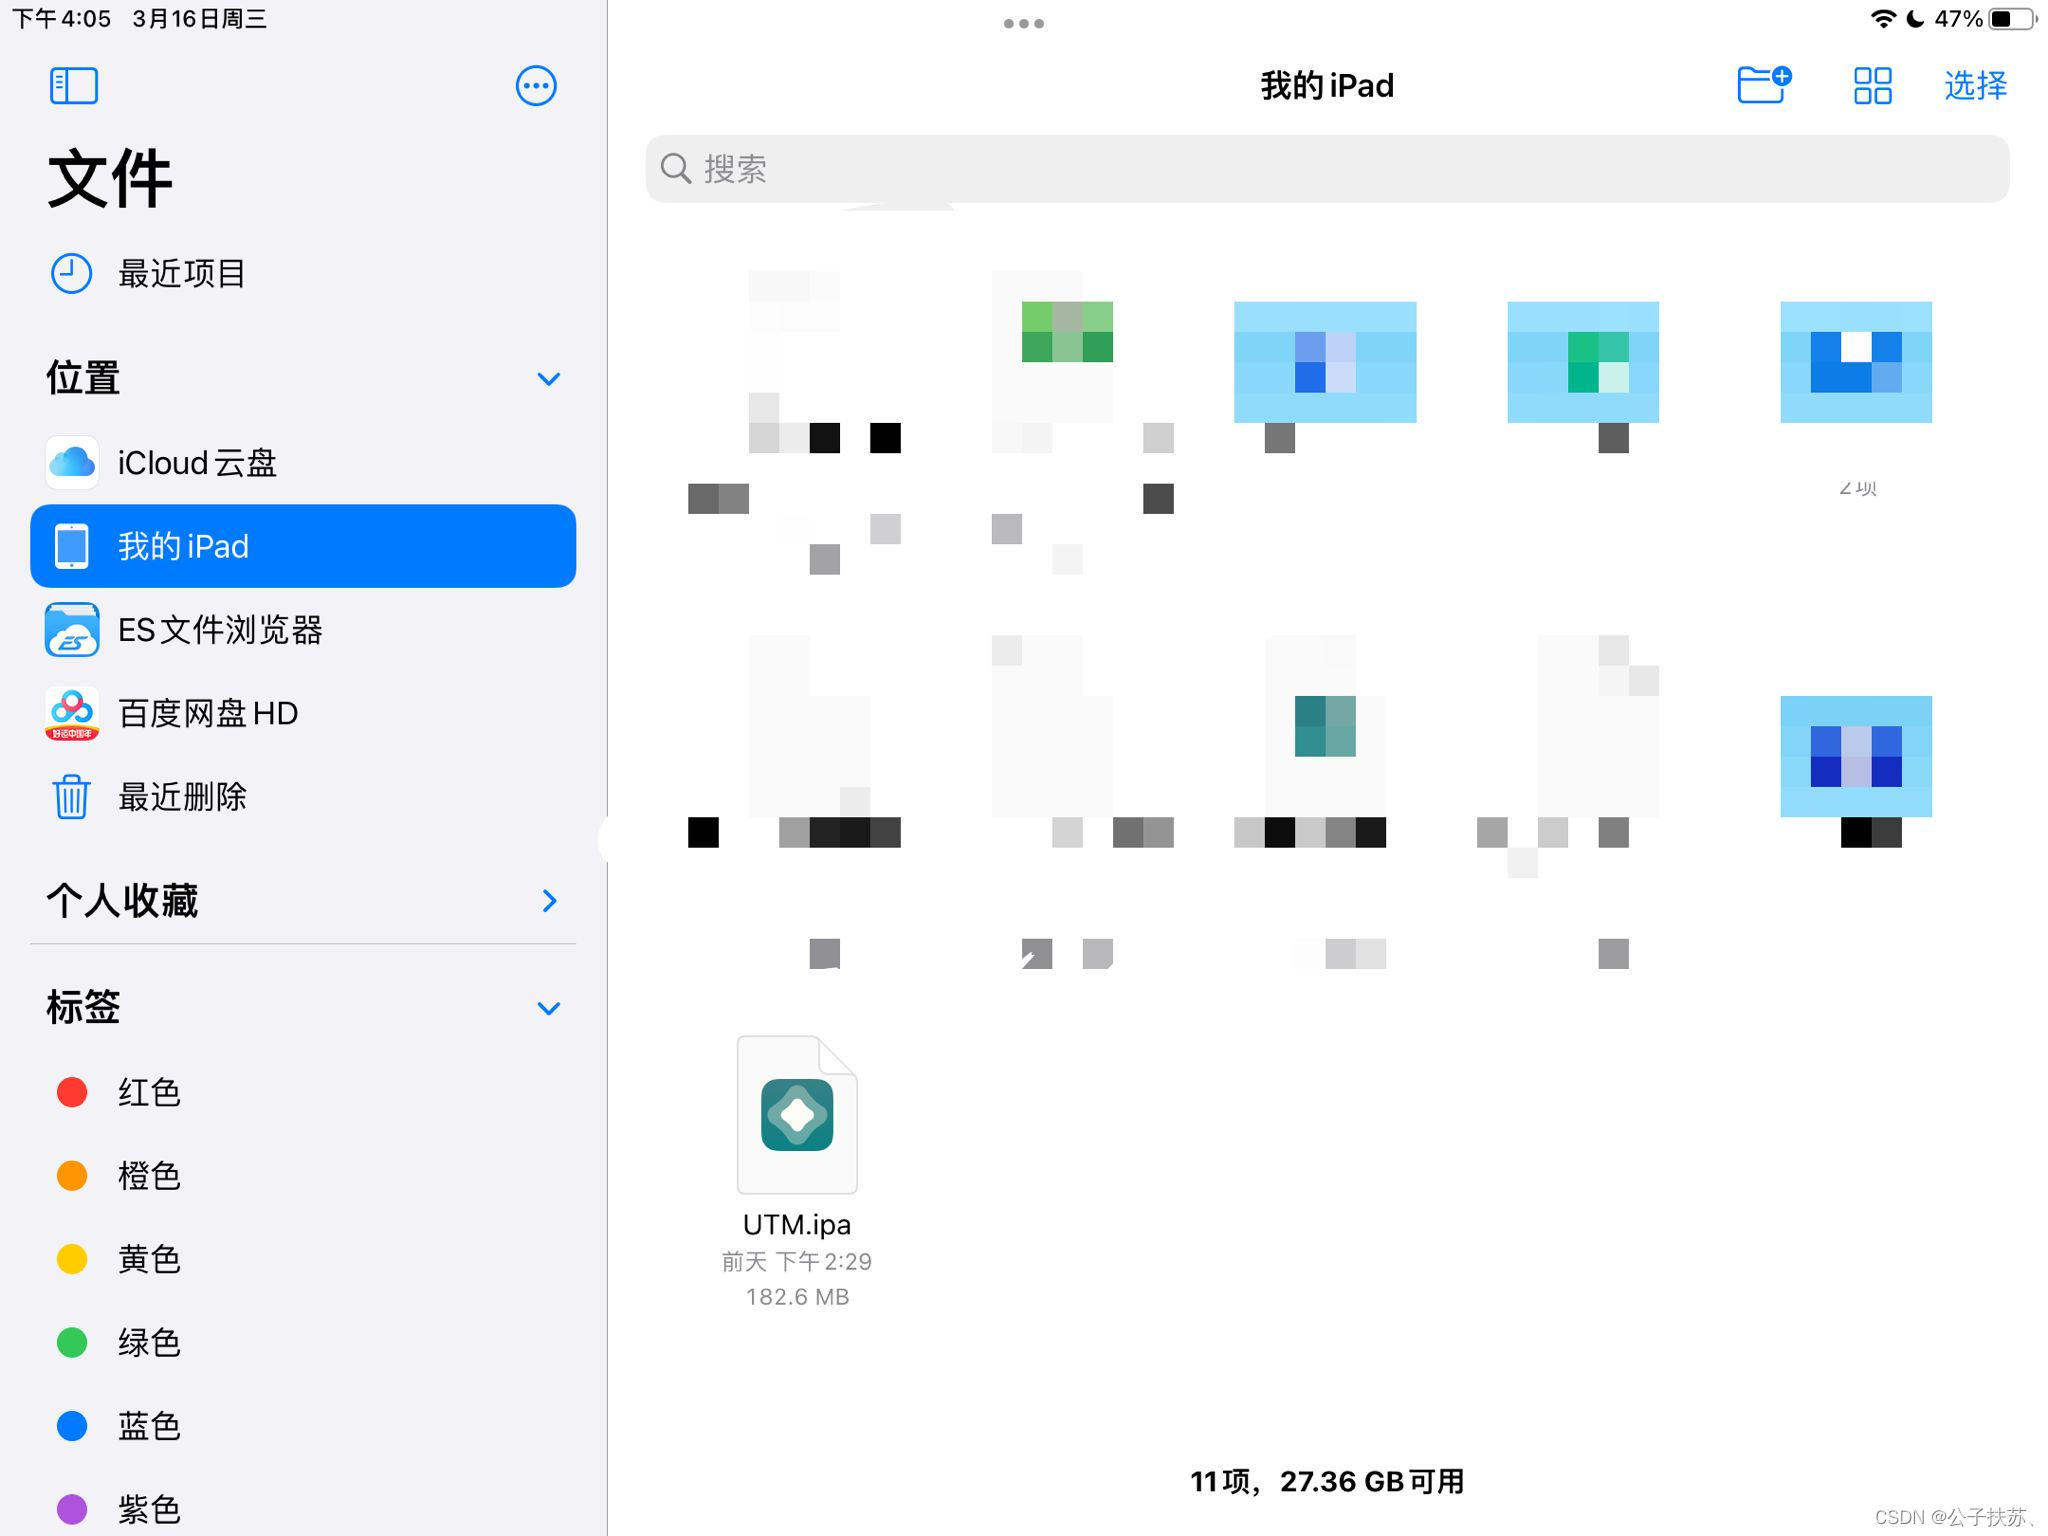Open iCloud 云盘 location
Screen dimensions: 2048x1536
(x=196, y=463)
